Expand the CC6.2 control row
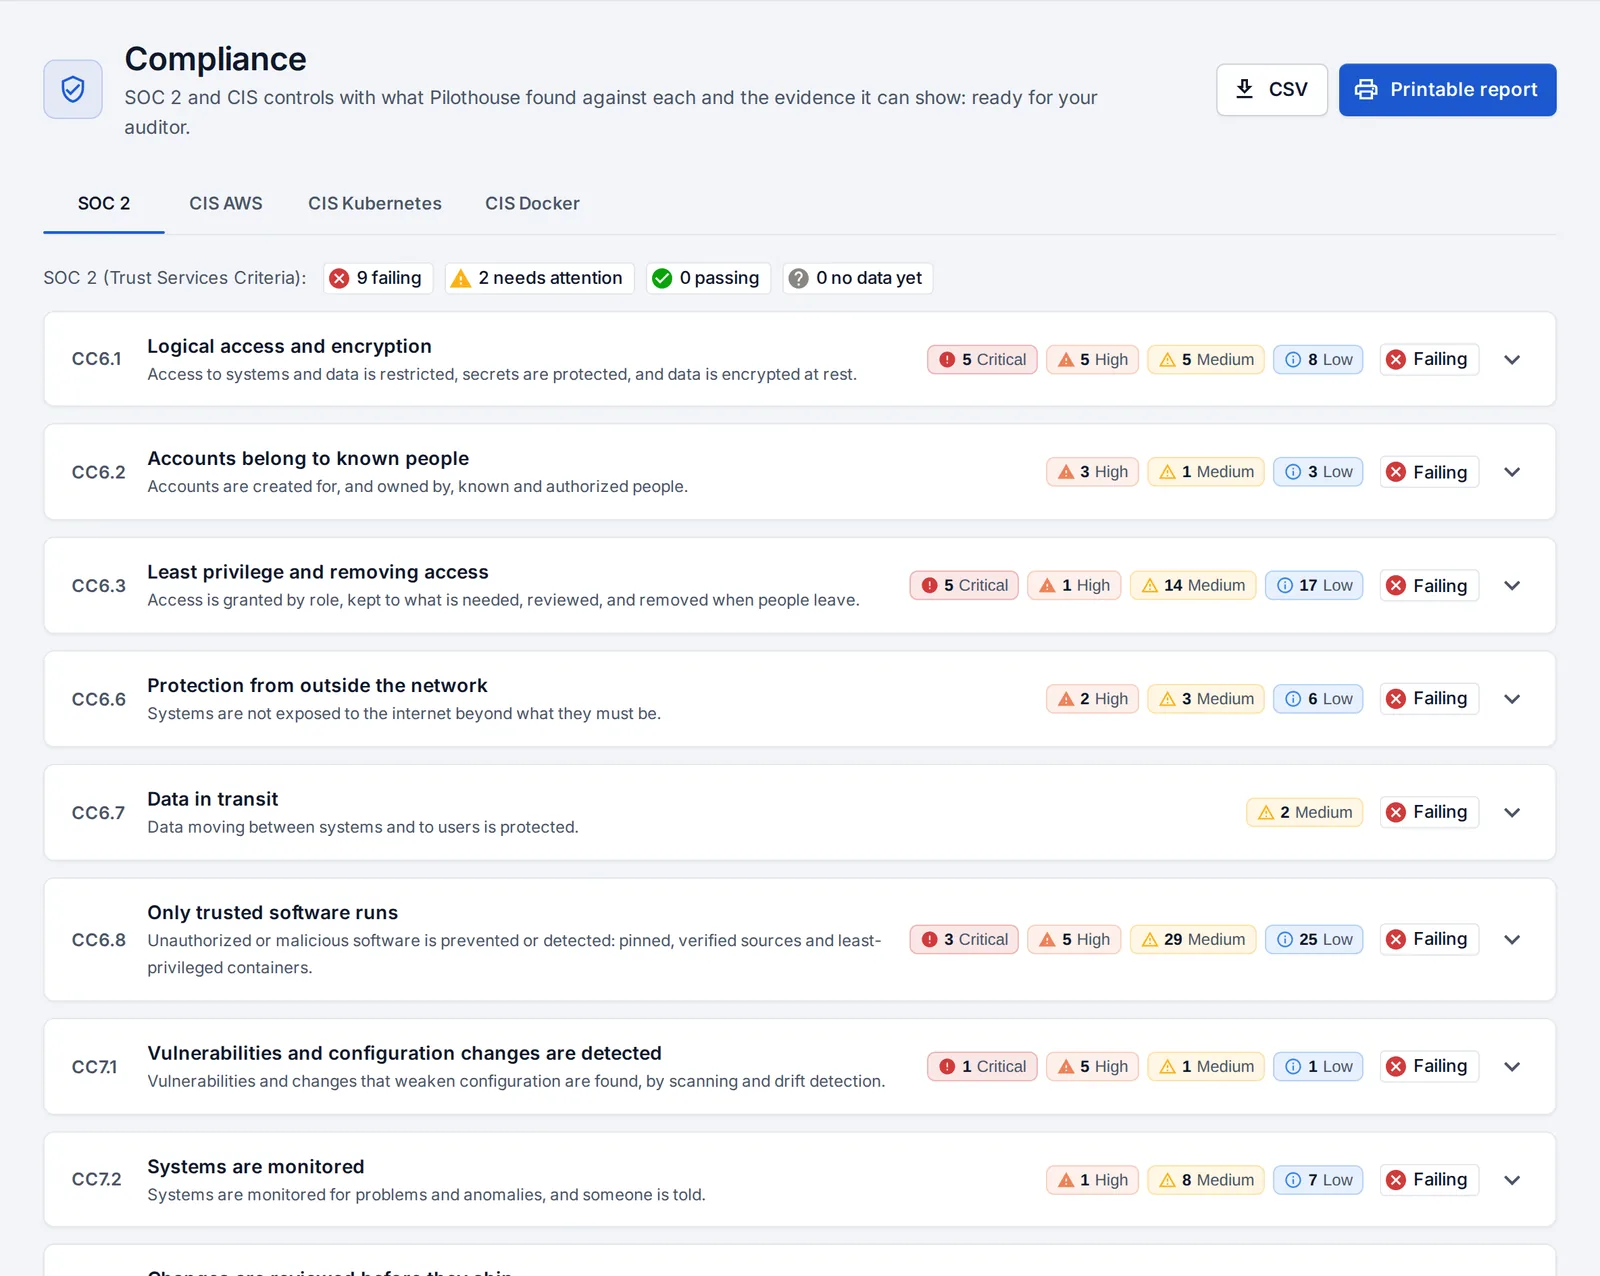Image resolution: width=1600 pixels, height=1276 pixels. tap(800, 472)
